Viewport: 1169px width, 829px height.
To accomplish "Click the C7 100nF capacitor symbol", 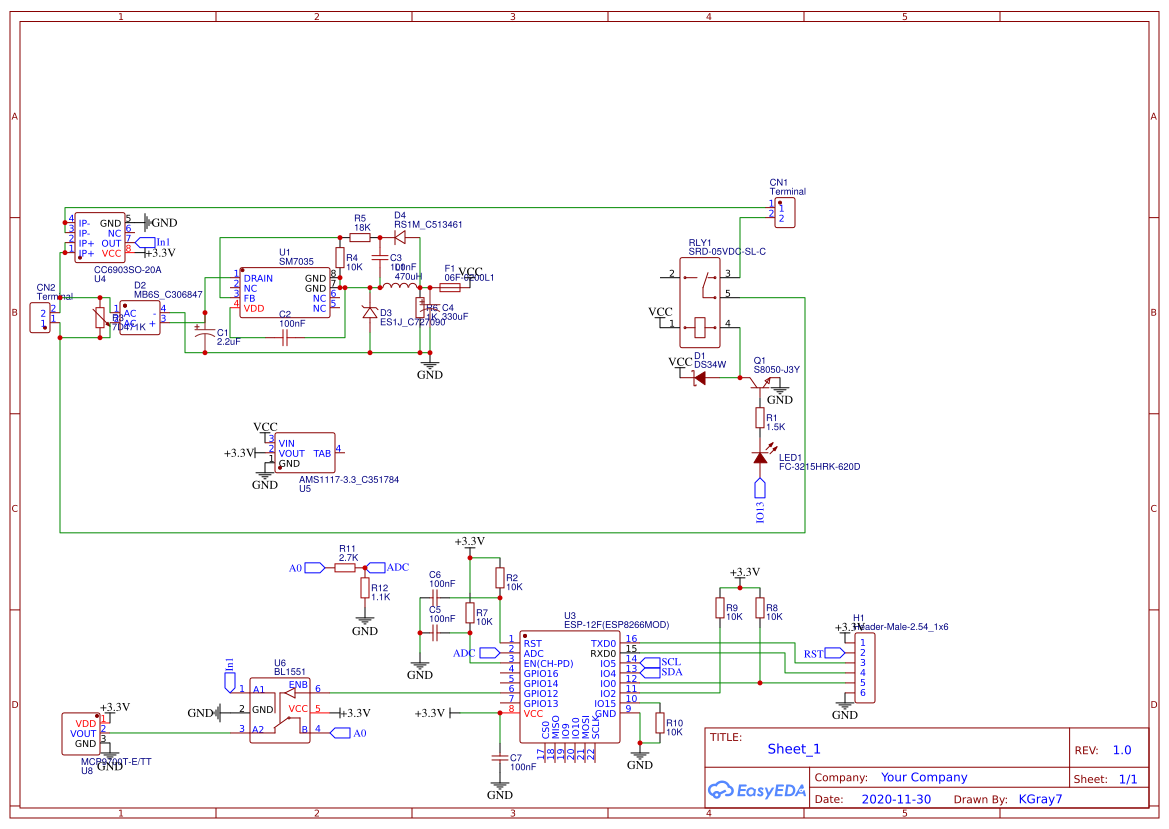I will click(x=499, y=759).
